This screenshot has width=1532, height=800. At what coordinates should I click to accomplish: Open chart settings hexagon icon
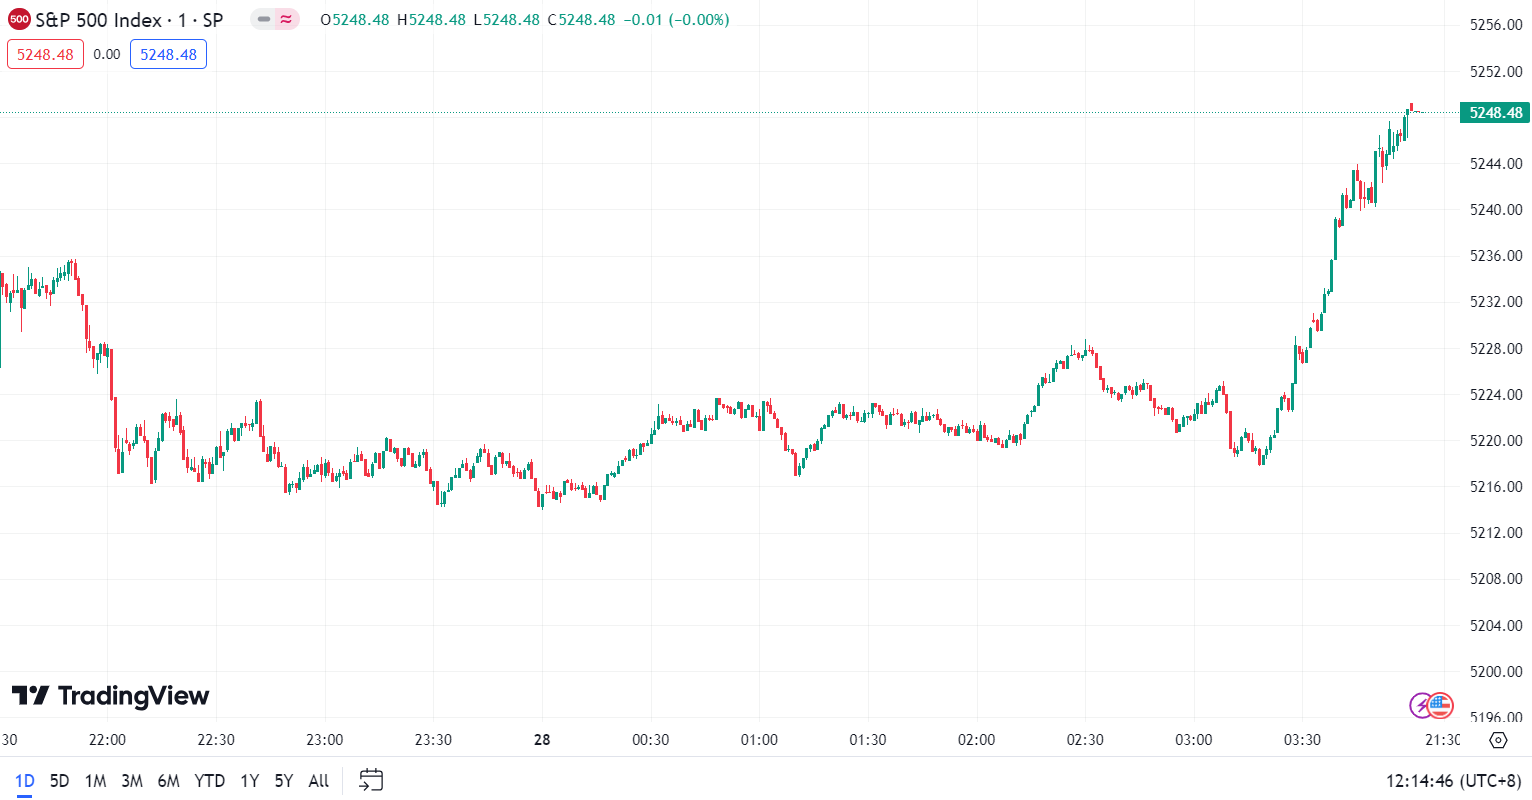[1498, 740]
